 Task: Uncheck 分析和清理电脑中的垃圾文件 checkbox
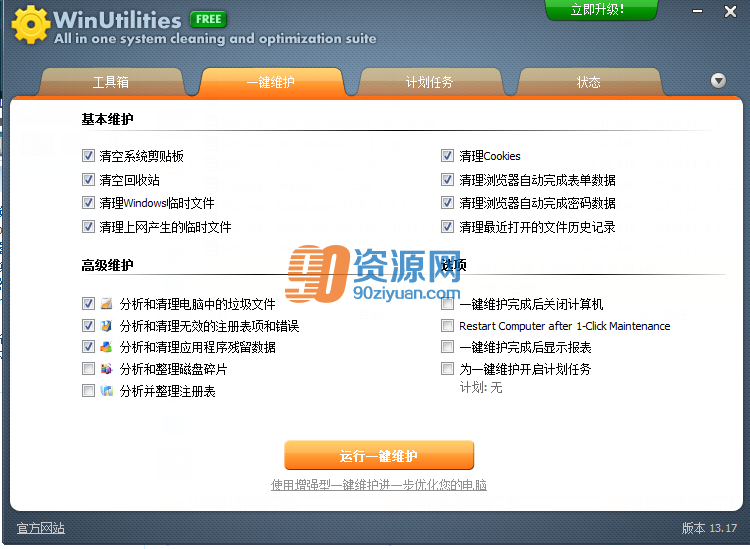point(88,303)
